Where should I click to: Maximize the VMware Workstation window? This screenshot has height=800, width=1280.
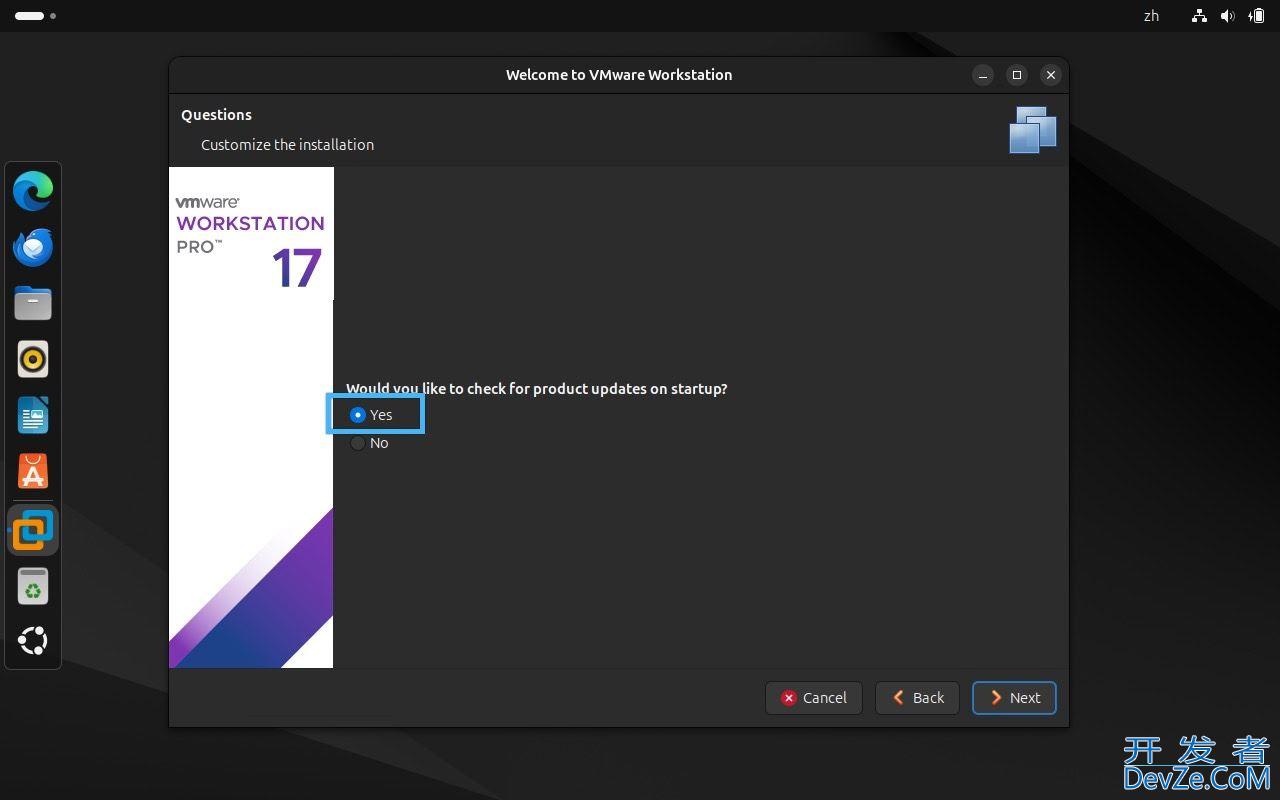[1017, 75]
